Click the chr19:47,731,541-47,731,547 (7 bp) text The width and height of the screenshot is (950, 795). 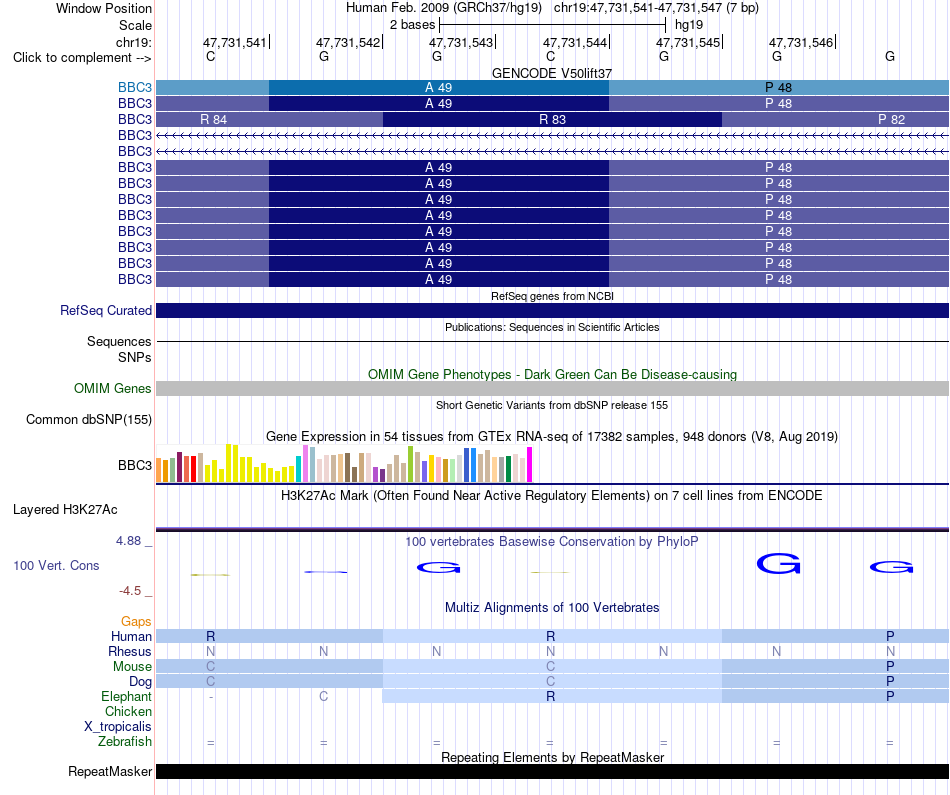[x=656, y=8]
